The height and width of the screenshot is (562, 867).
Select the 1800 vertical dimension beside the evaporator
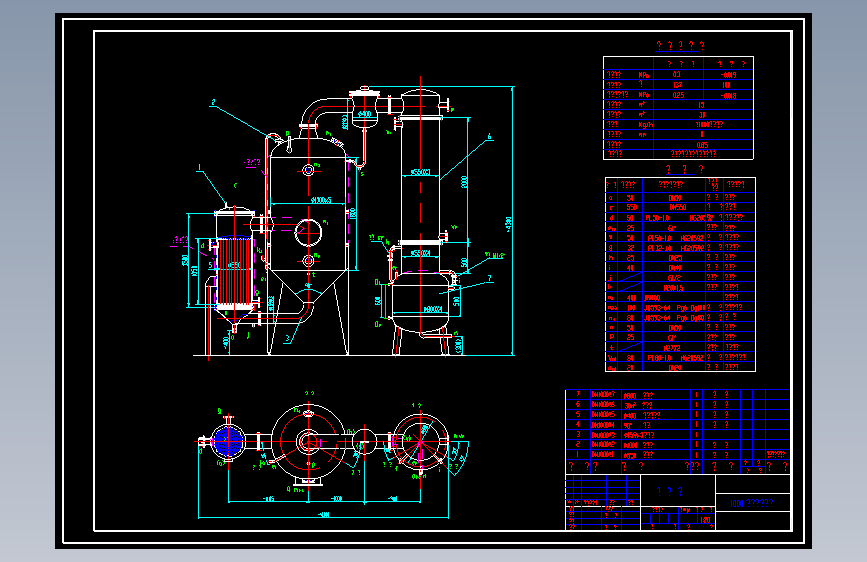pyautogui.click(x=353, y=213)
